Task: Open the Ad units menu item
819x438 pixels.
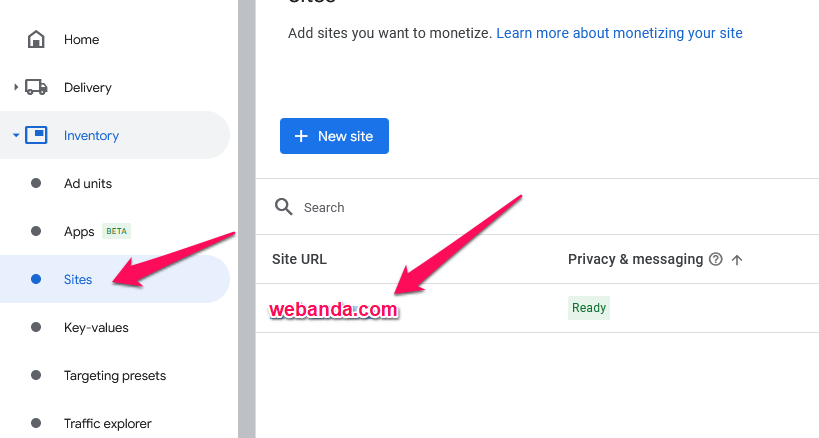Action: (88, 184)
